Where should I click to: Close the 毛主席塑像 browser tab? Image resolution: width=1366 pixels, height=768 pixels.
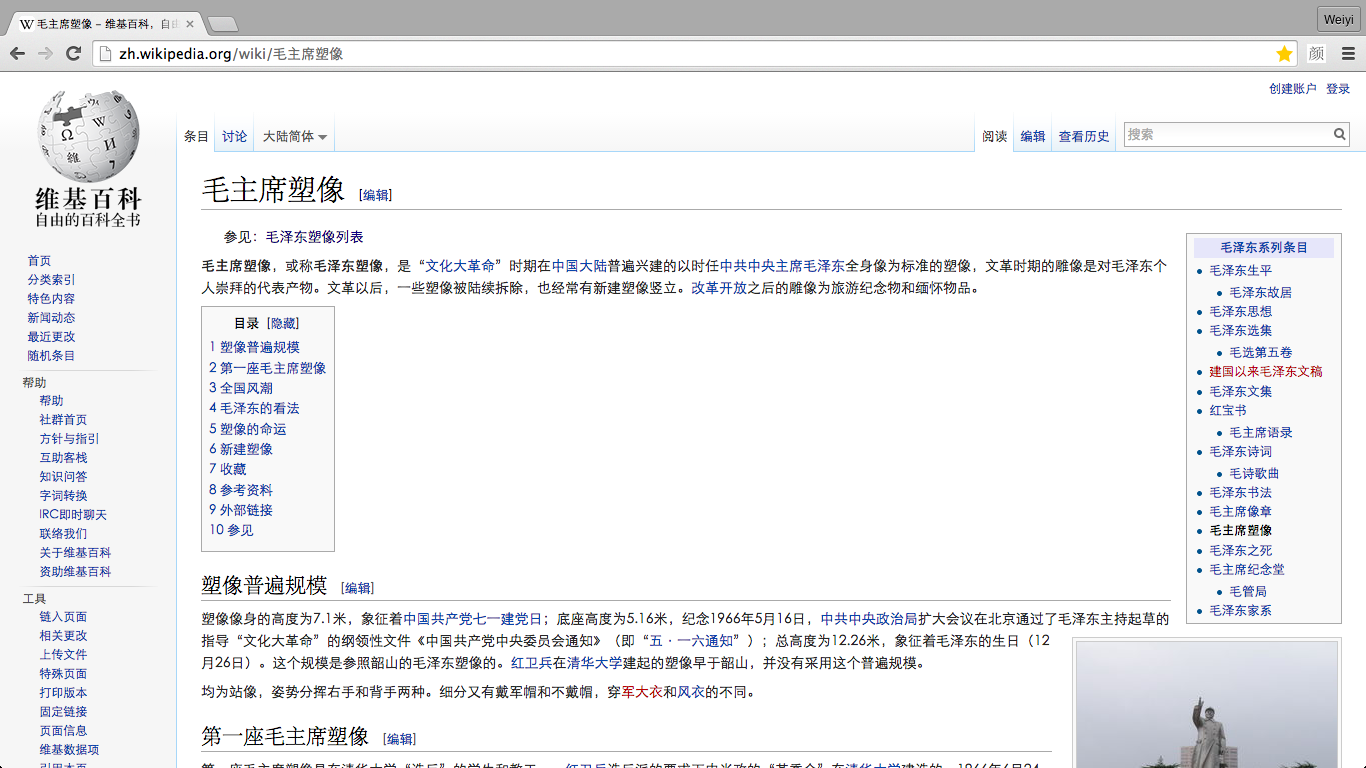[190, 24]
